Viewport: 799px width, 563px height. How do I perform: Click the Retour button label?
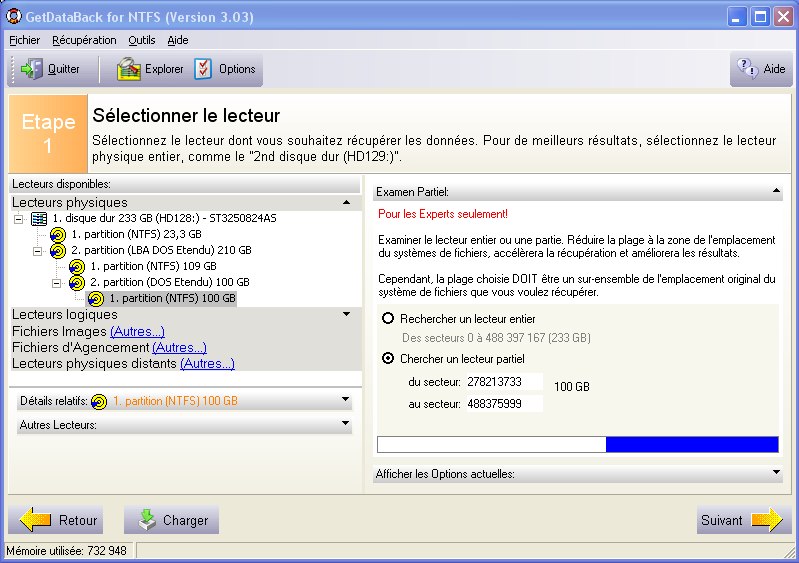click(x=78, y=520)
